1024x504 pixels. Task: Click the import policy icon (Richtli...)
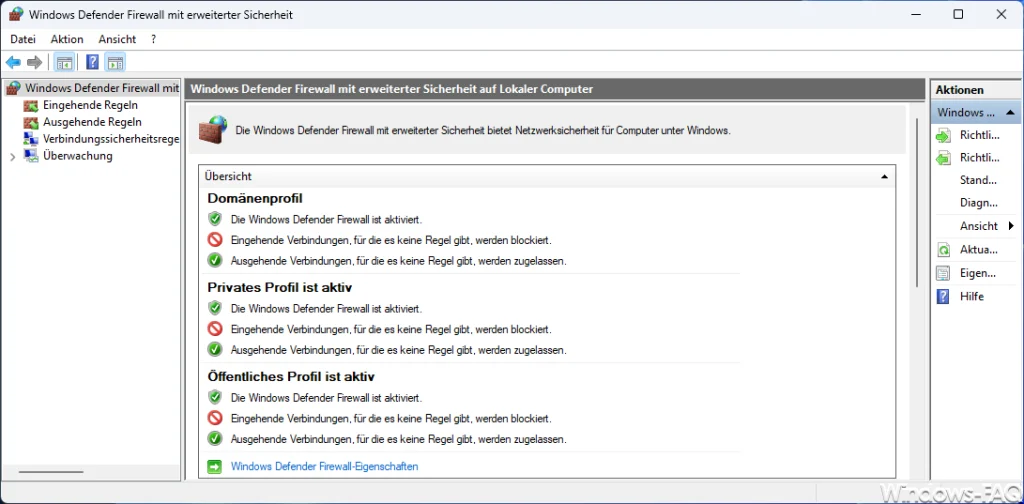coord(944,136)
